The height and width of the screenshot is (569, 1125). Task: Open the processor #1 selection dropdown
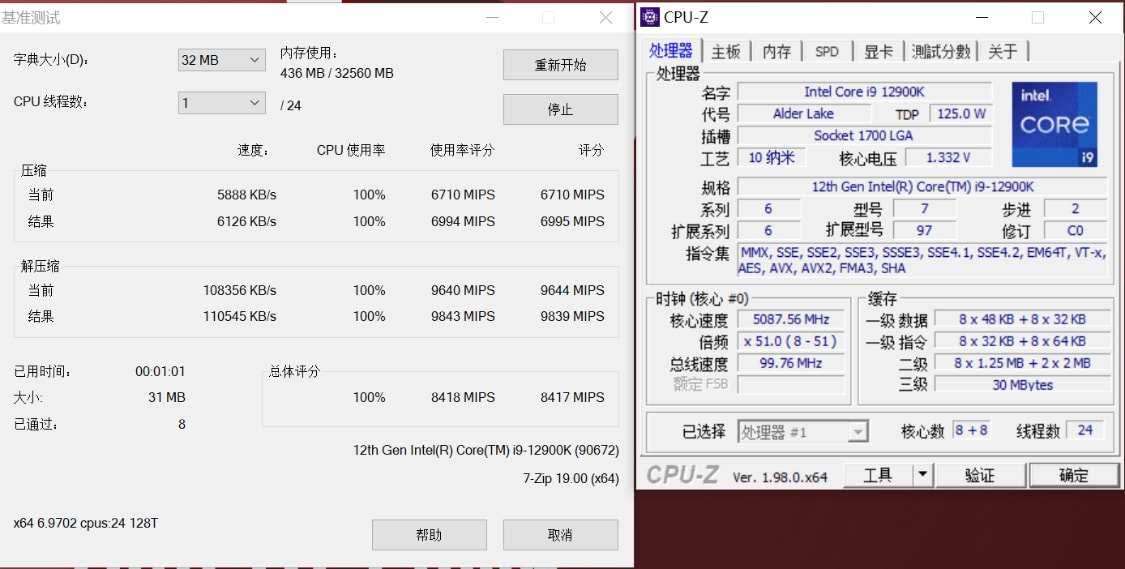tap(802, 432)
